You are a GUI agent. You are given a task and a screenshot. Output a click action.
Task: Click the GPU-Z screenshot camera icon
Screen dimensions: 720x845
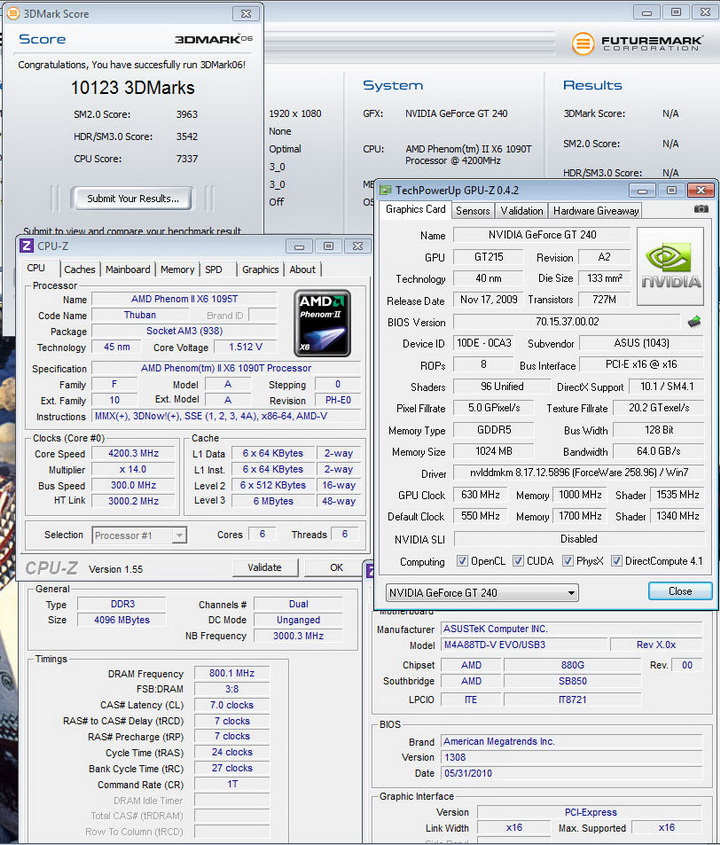click(x=701, y=209)
